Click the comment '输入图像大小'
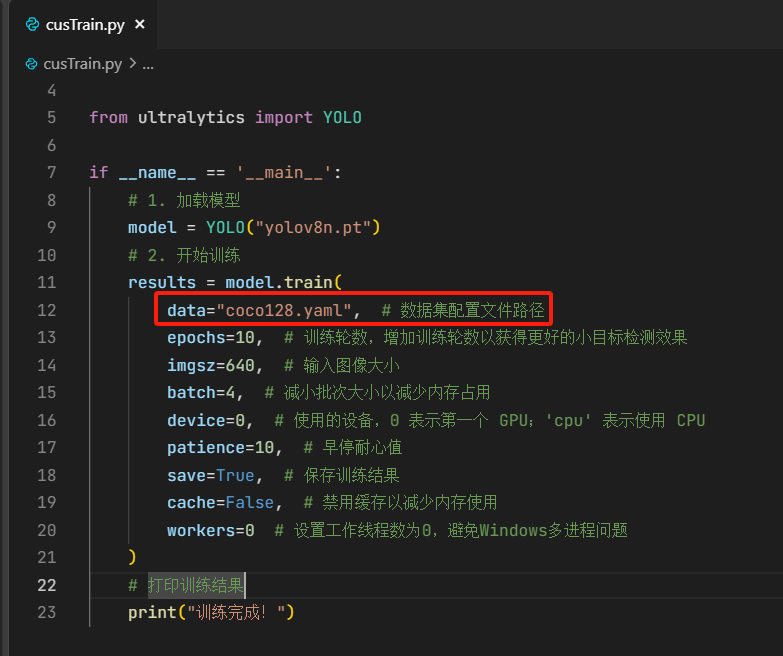Viewport: 783px width, 656px height. (351, 365)
